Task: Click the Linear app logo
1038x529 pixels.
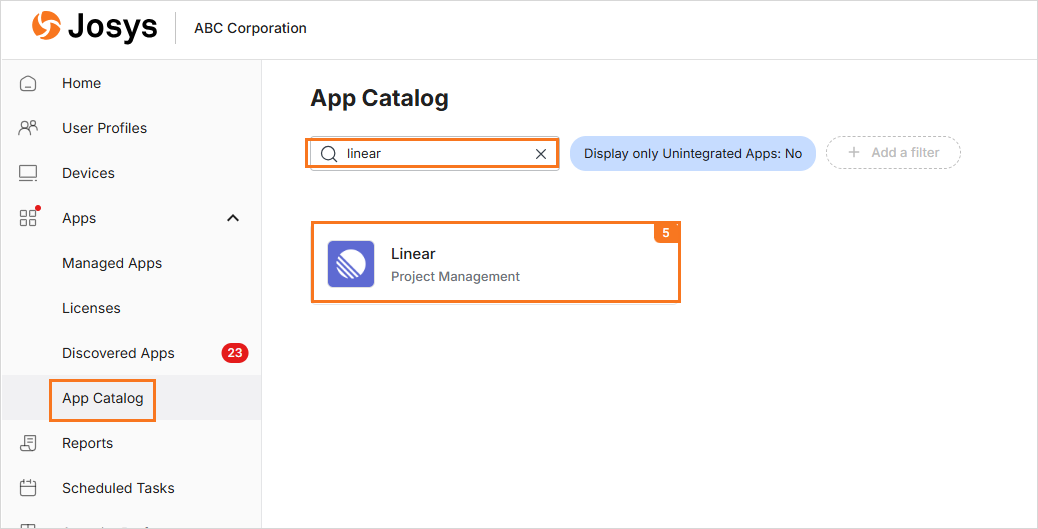Action: (351, 264)
